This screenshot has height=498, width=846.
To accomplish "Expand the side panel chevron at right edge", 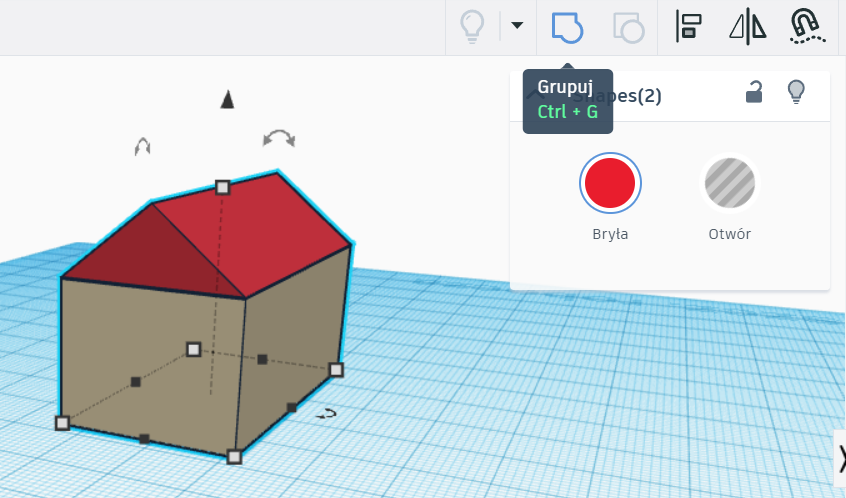I will pos(841,460).
